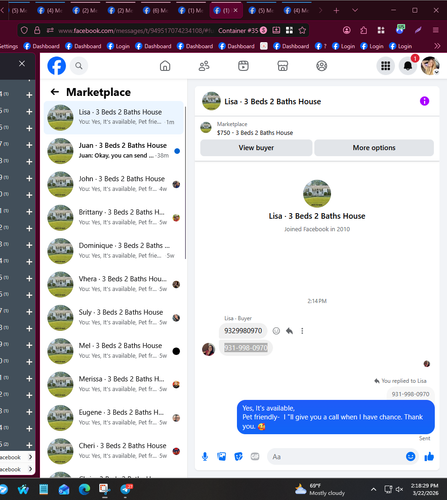Open site security lock icon

[37, 31]
